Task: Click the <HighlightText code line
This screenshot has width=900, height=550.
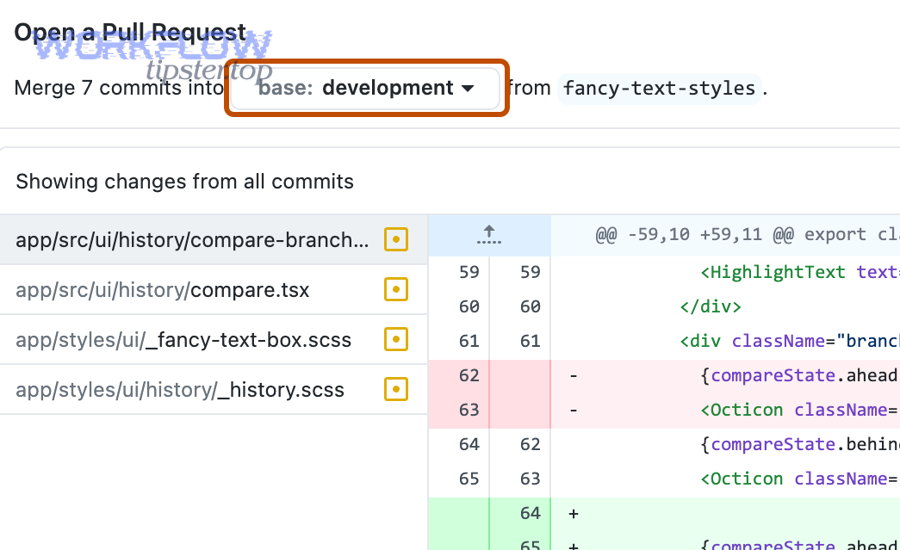Action: (726, 272)
